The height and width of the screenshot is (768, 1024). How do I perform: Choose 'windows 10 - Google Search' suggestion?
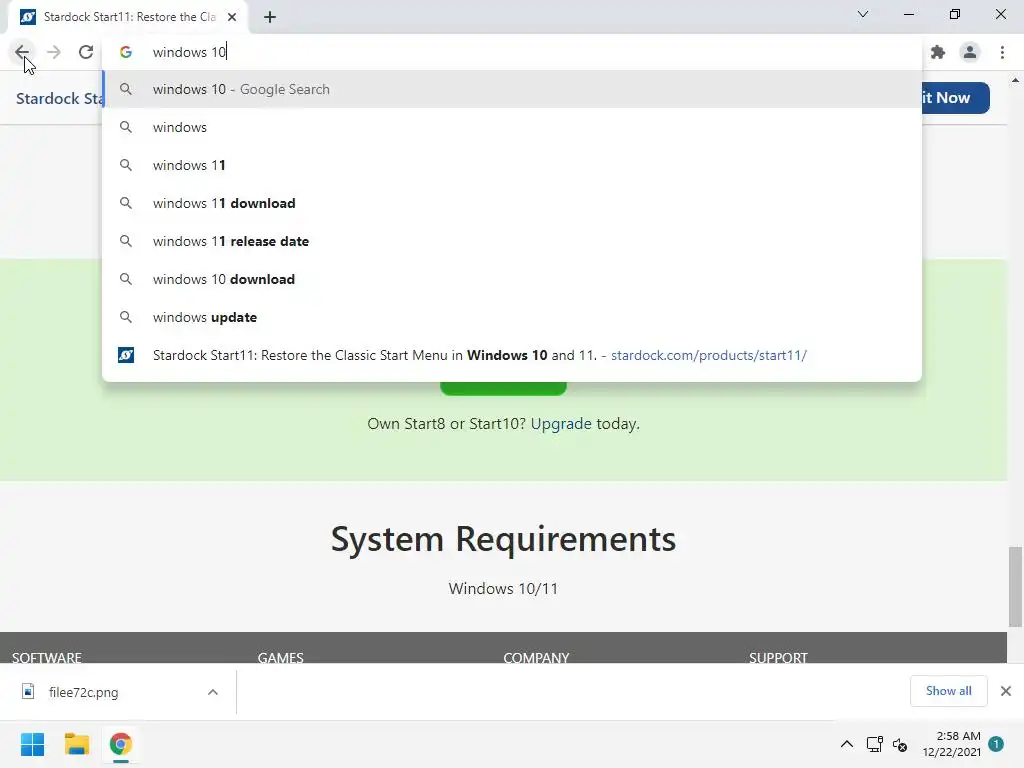tap(512, 89)
